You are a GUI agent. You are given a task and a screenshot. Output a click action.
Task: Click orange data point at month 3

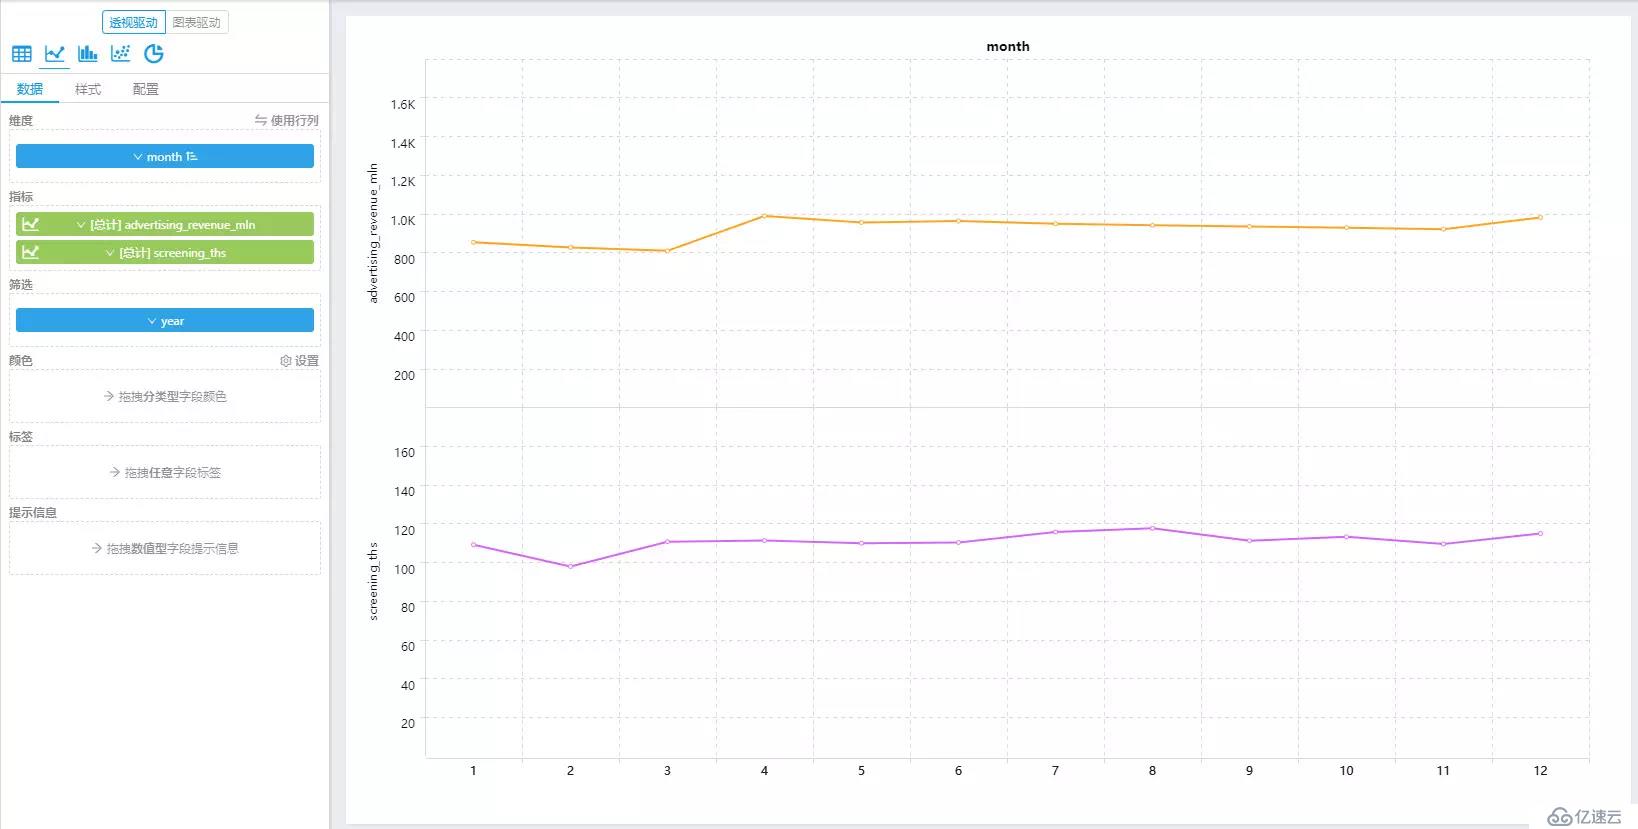667,251
